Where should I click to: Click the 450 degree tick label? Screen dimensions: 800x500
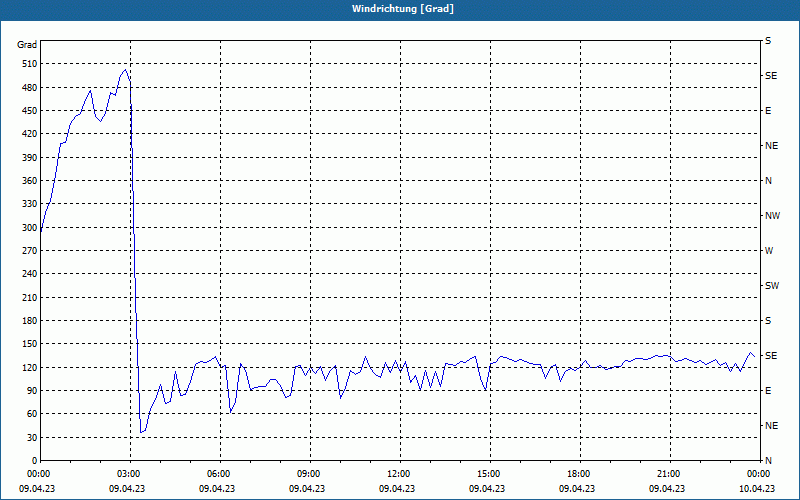tap(30, 111)
